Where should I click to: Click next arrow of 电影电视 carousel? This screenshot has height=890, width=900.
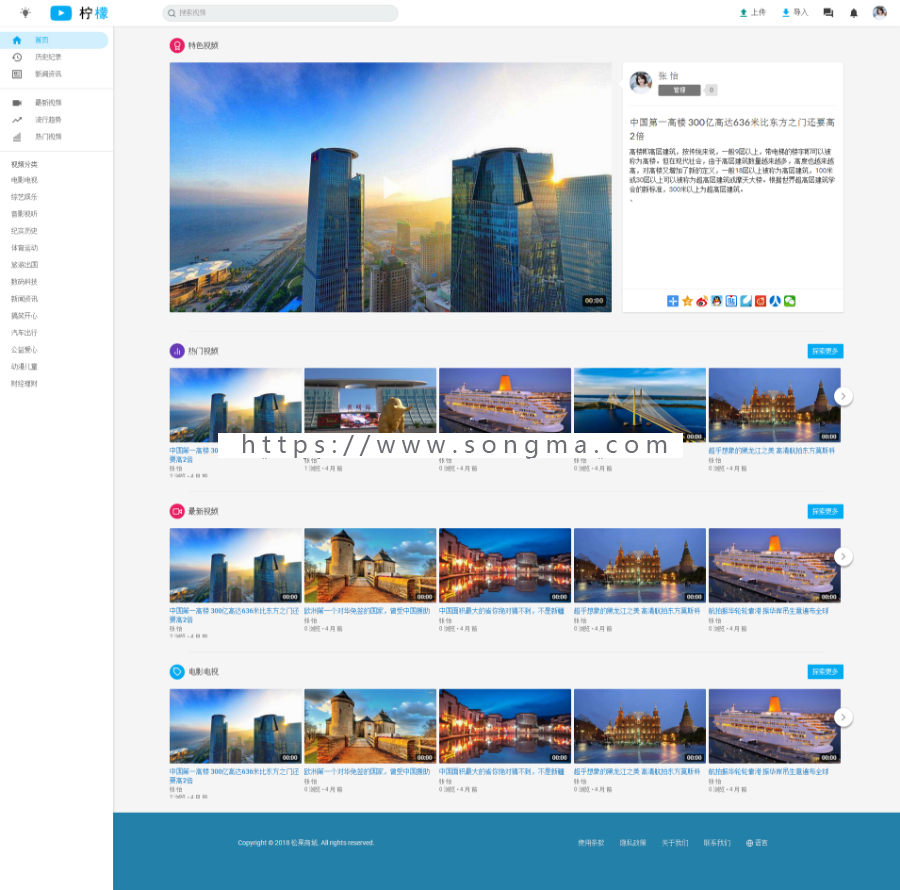843,717
